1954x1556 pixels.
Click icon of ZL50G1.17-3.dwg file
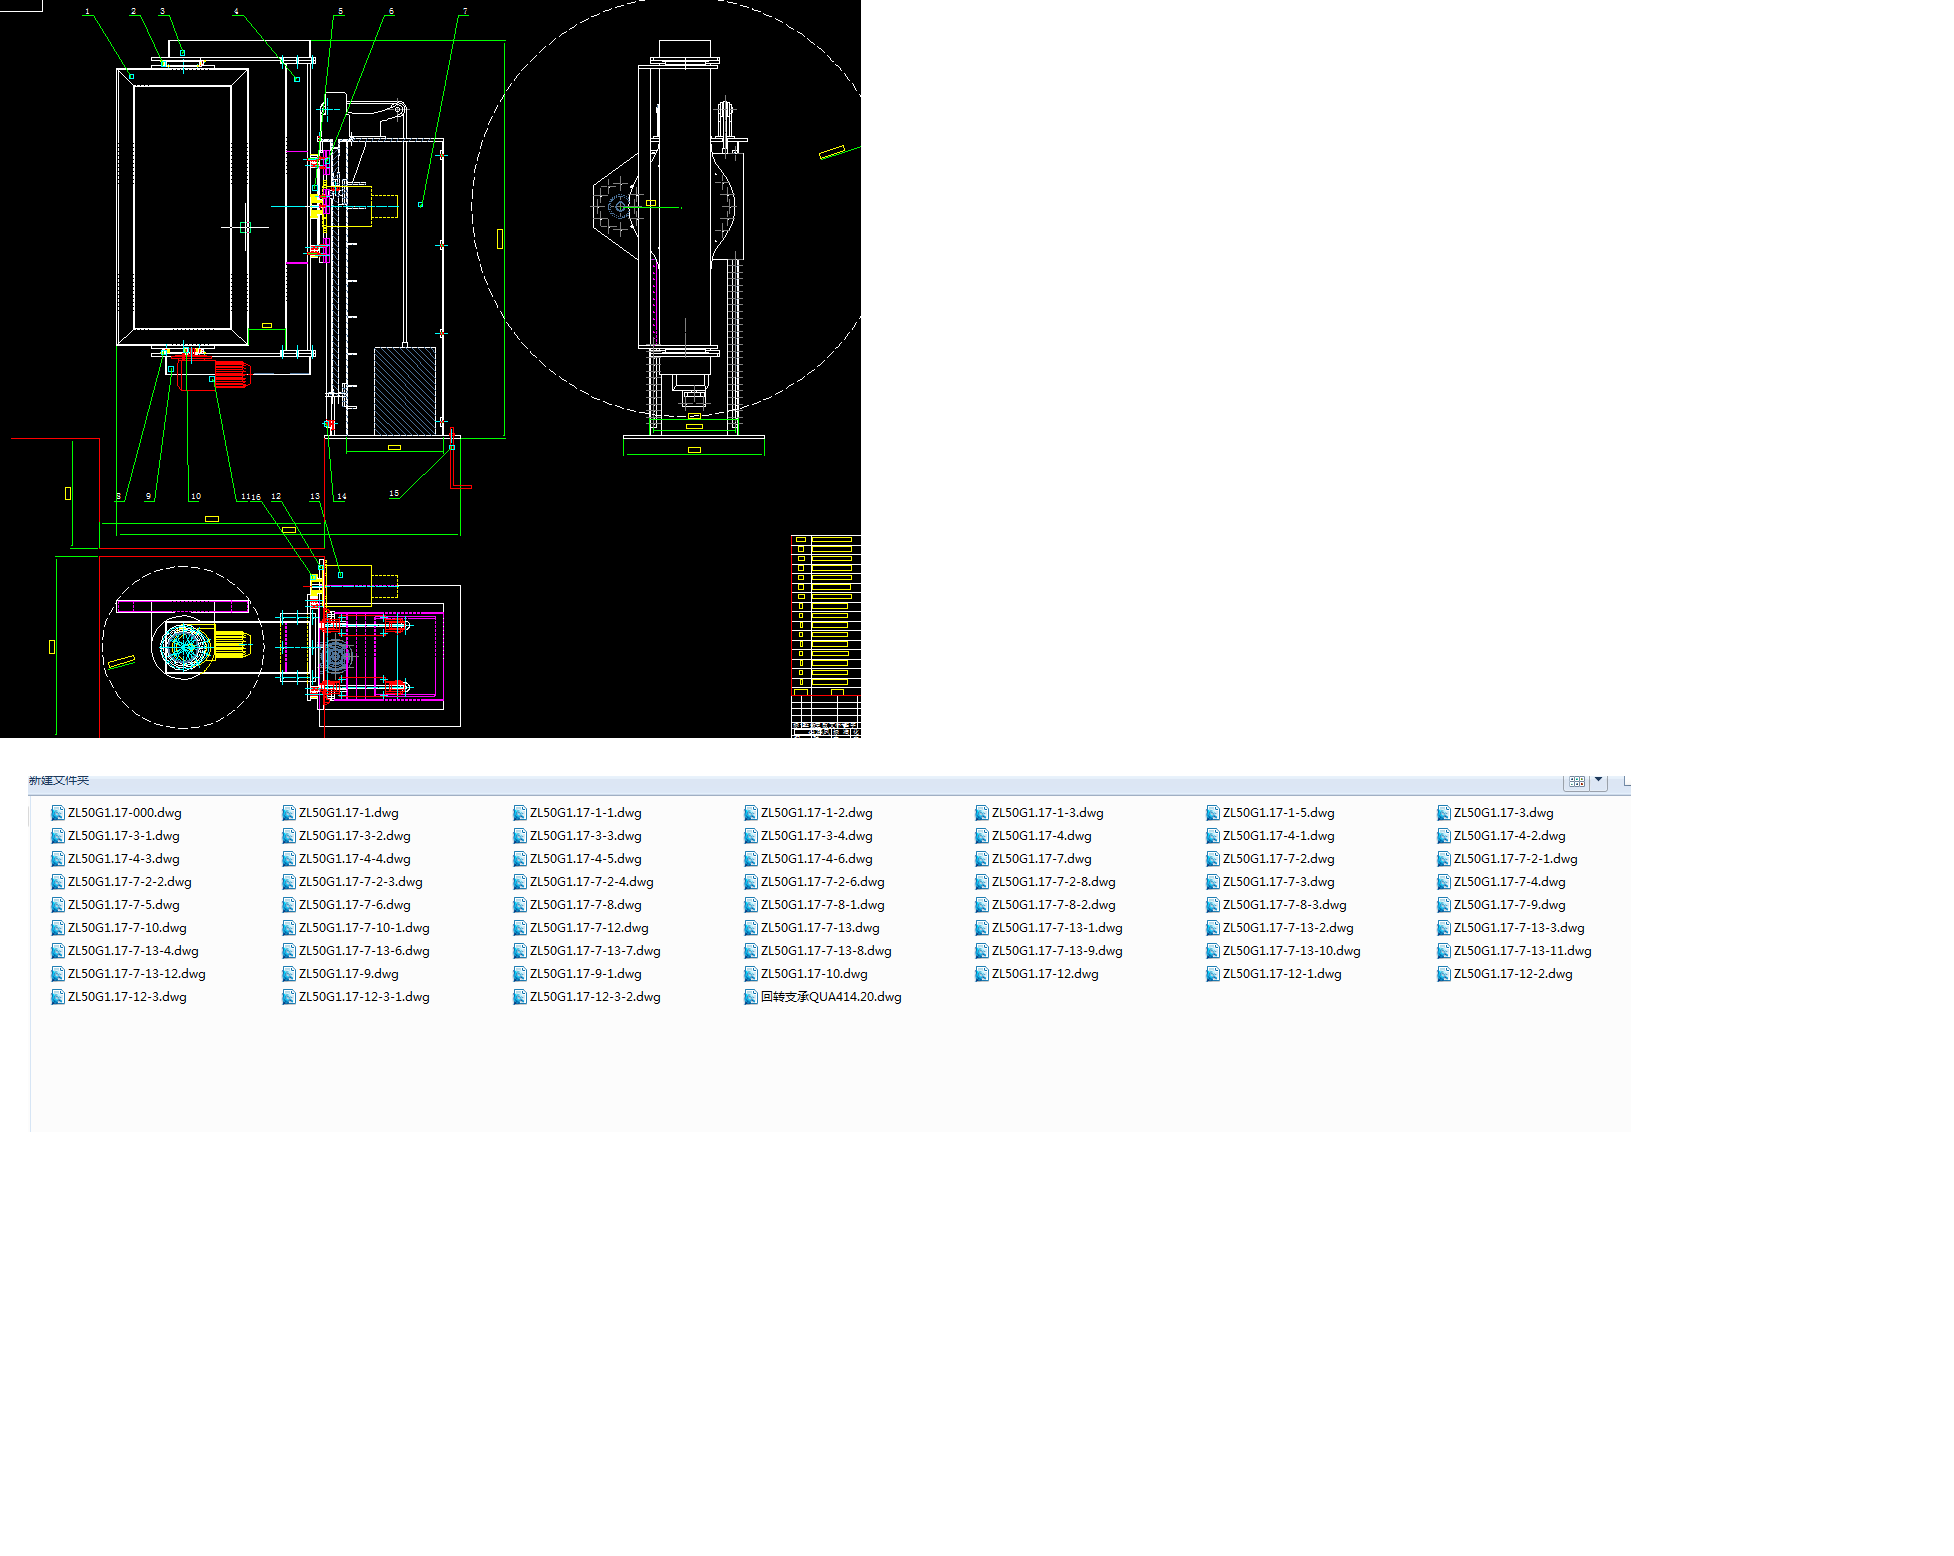coord(1444,813)
